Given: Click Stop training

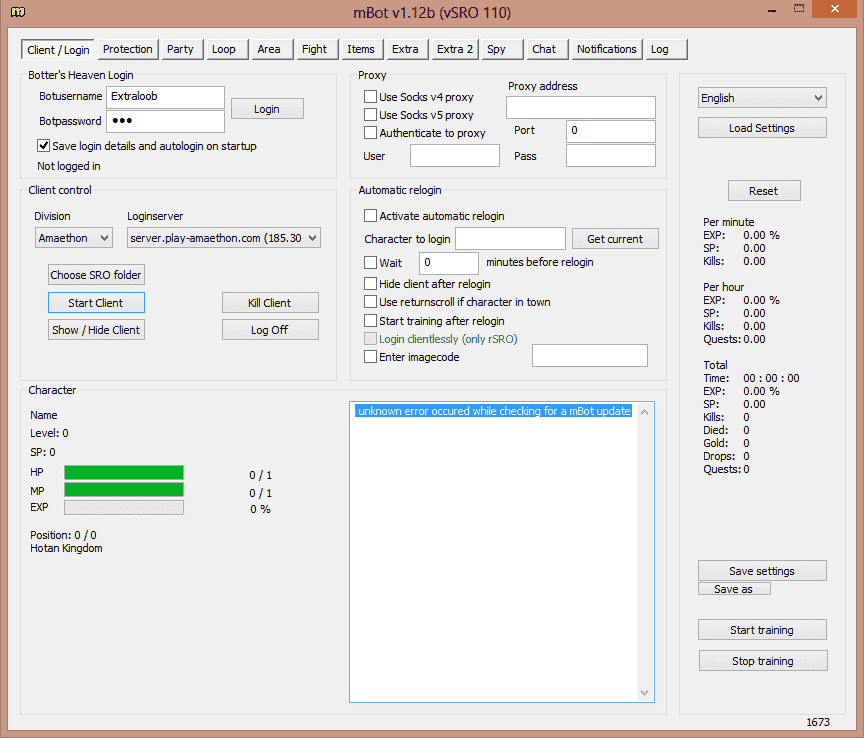Looking at the screenshot, I should click(x=763, y=660).
